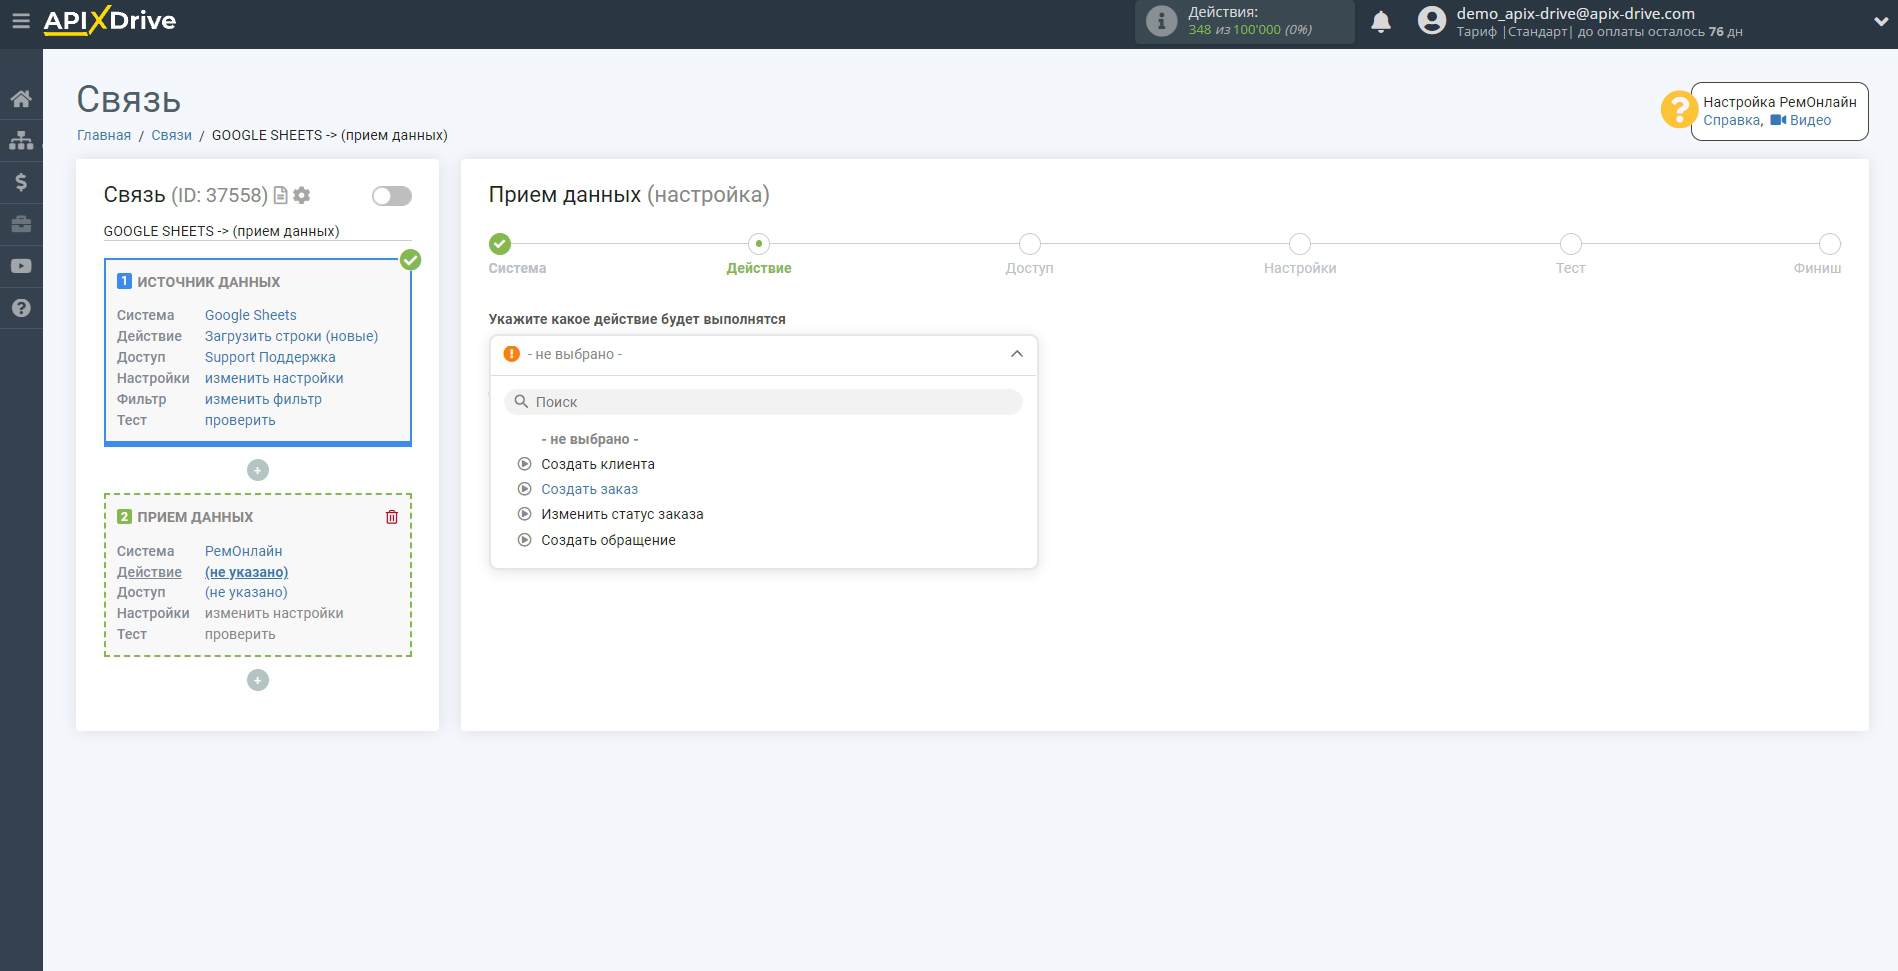Open the Home icon in the left sidebar
This screenshot has width=1898, height=971.
point(21,98)
